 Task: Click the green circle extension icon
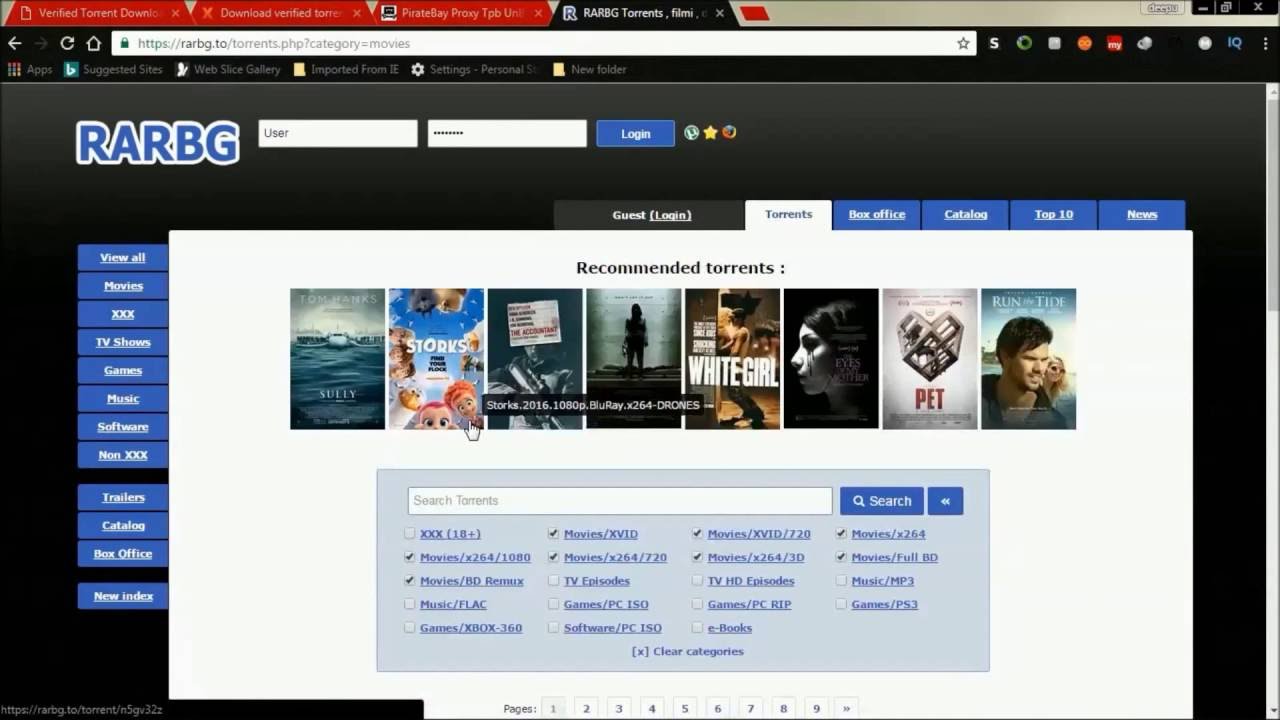tap(1024, 43)
